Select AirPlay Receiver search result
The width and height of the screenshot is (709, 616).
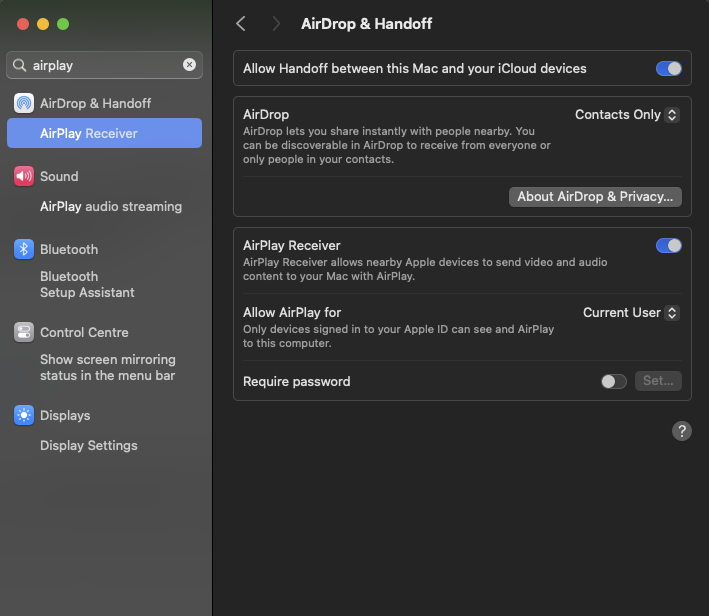(104, 133)
